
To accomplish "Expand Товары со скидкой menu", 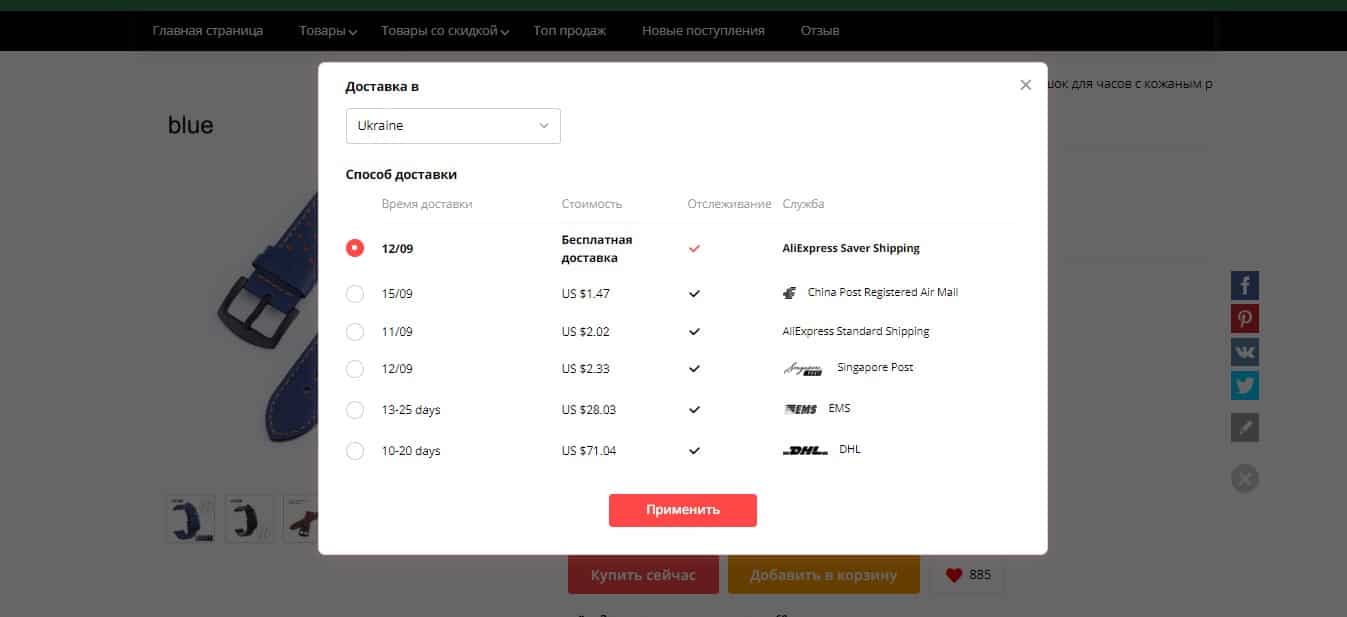I will coord(445,31).
